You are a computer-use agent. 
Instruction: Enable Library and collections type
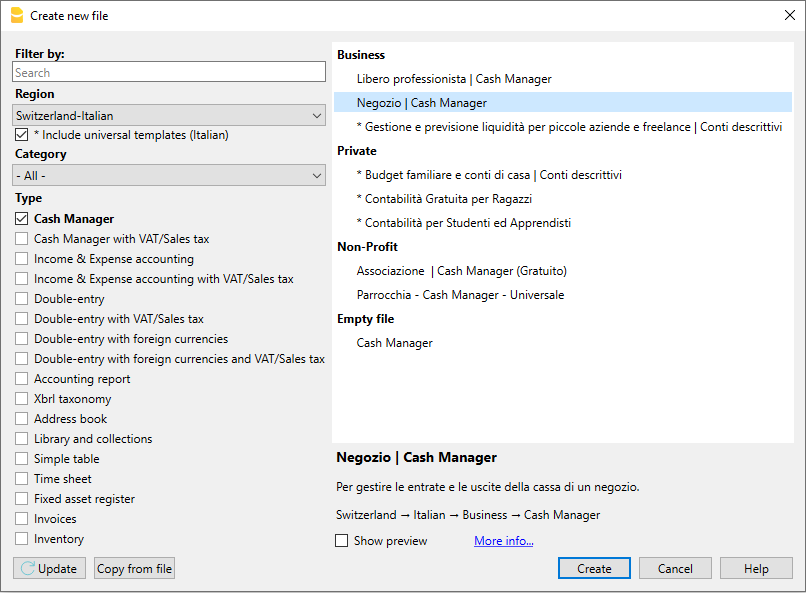pyautogui.click(x=22, y=439)
